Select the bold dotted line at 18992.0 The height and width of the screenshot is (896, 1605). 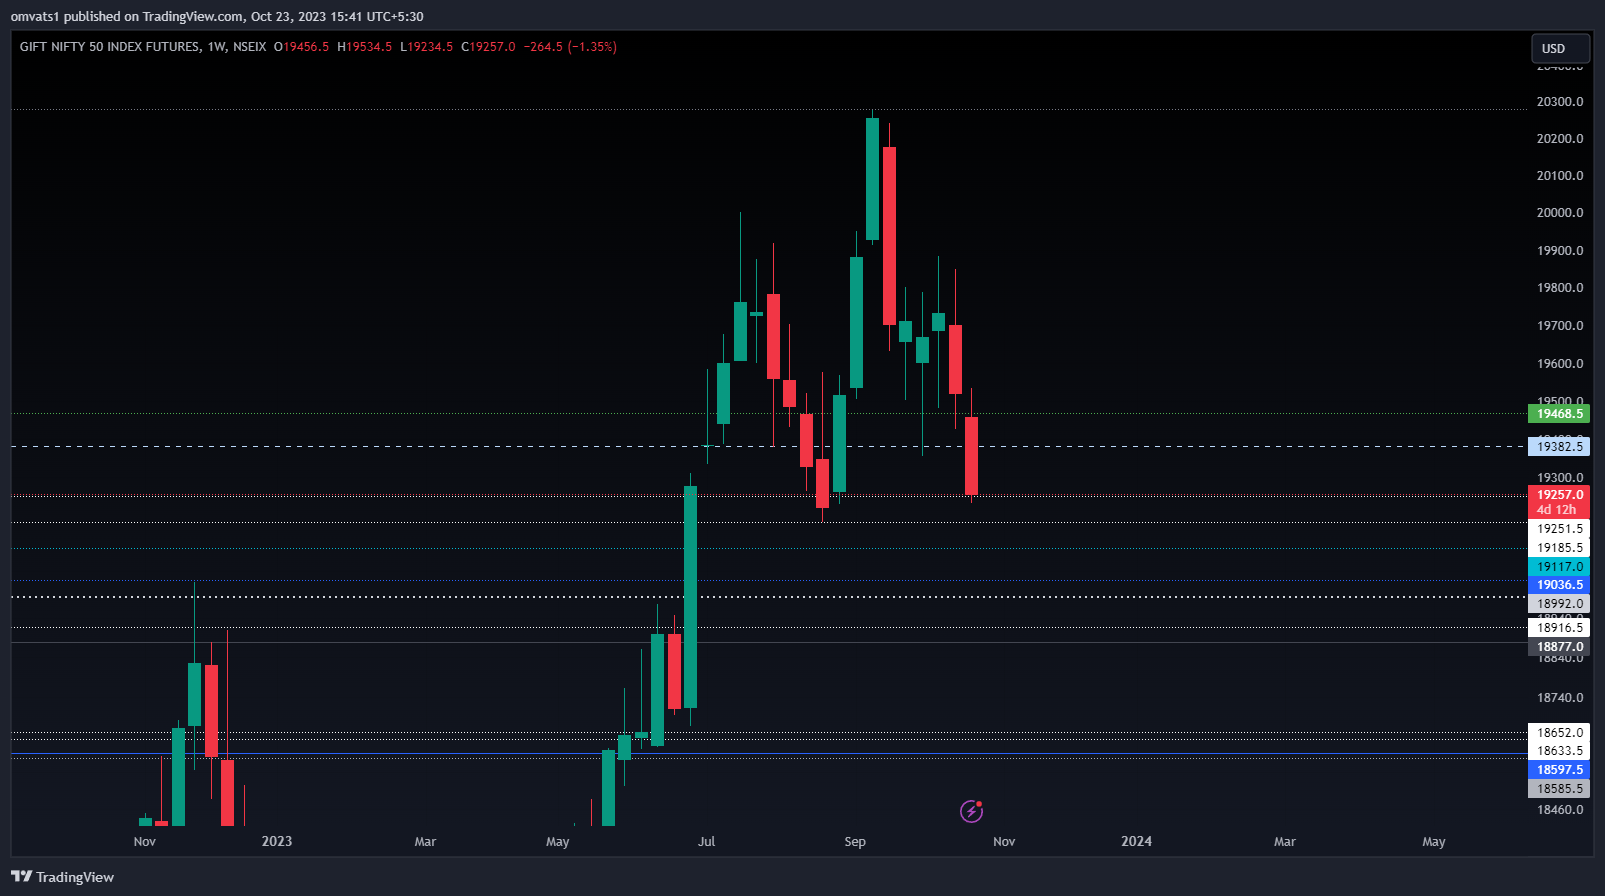tap(769, 597)
